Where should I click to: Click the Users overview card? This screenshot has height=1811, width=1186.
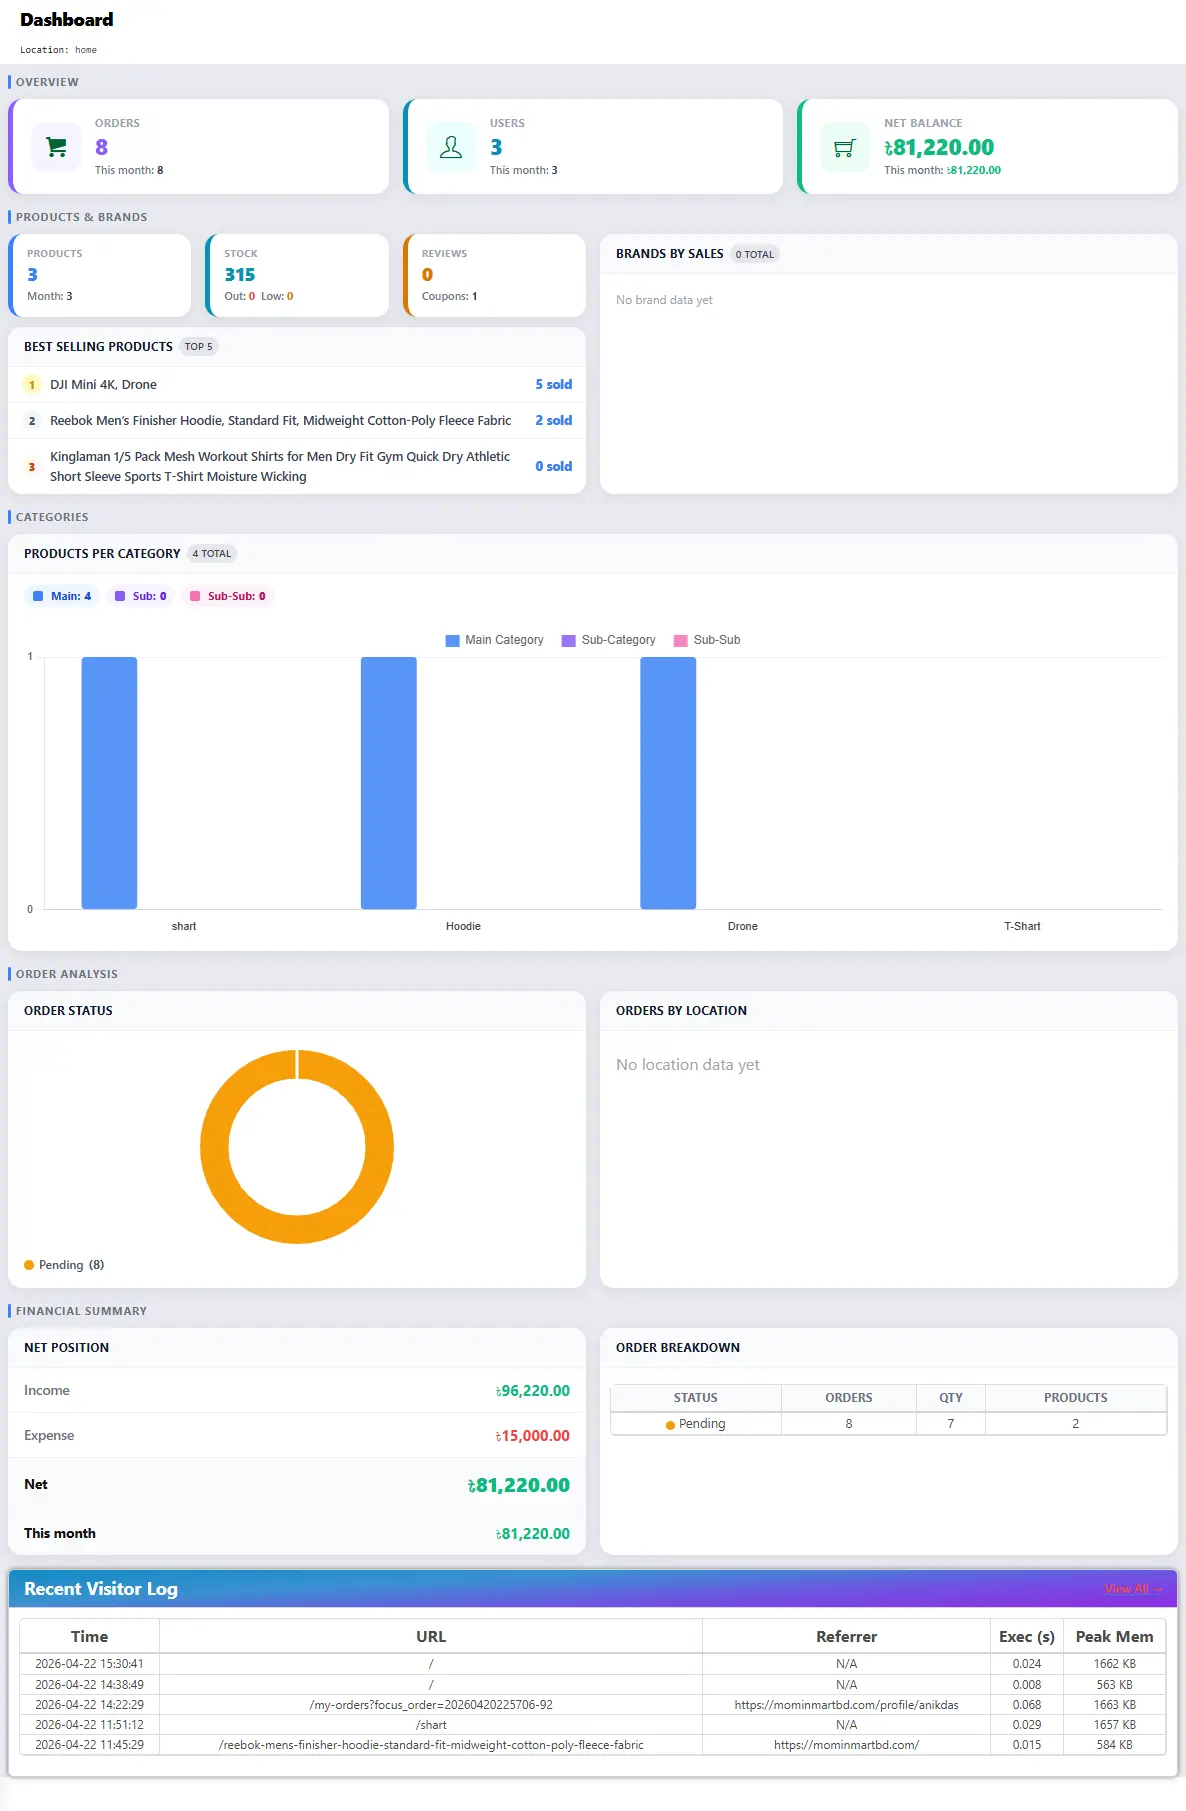[x=593, y=146]
